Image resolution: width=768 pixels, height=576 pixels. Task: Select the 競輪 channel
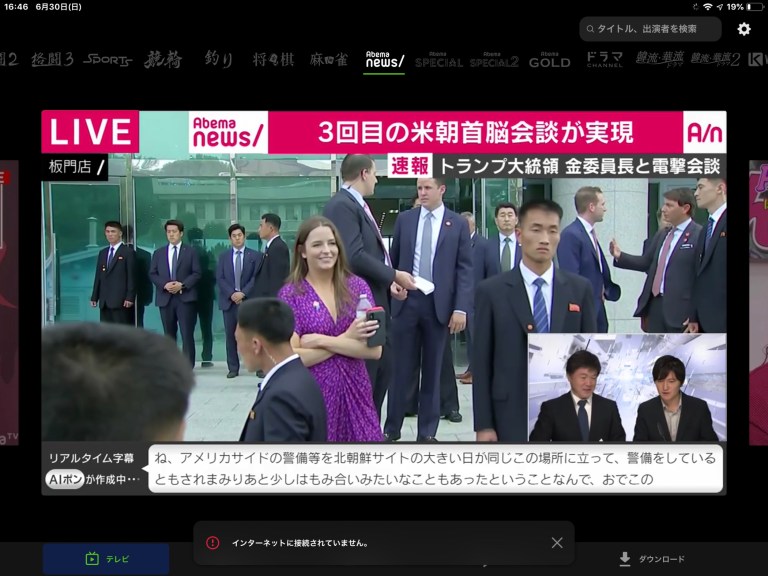(163, 60)
